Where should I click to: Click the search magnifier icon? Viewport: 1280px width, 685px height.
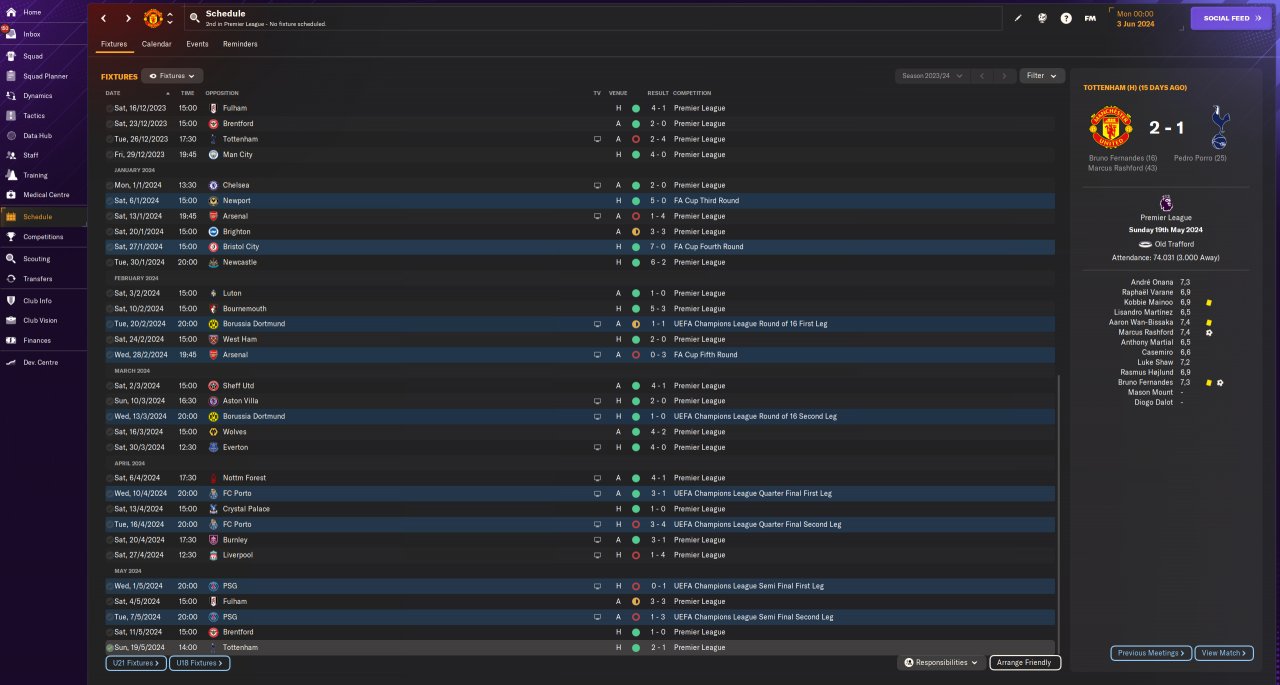[x=194, y=18]
